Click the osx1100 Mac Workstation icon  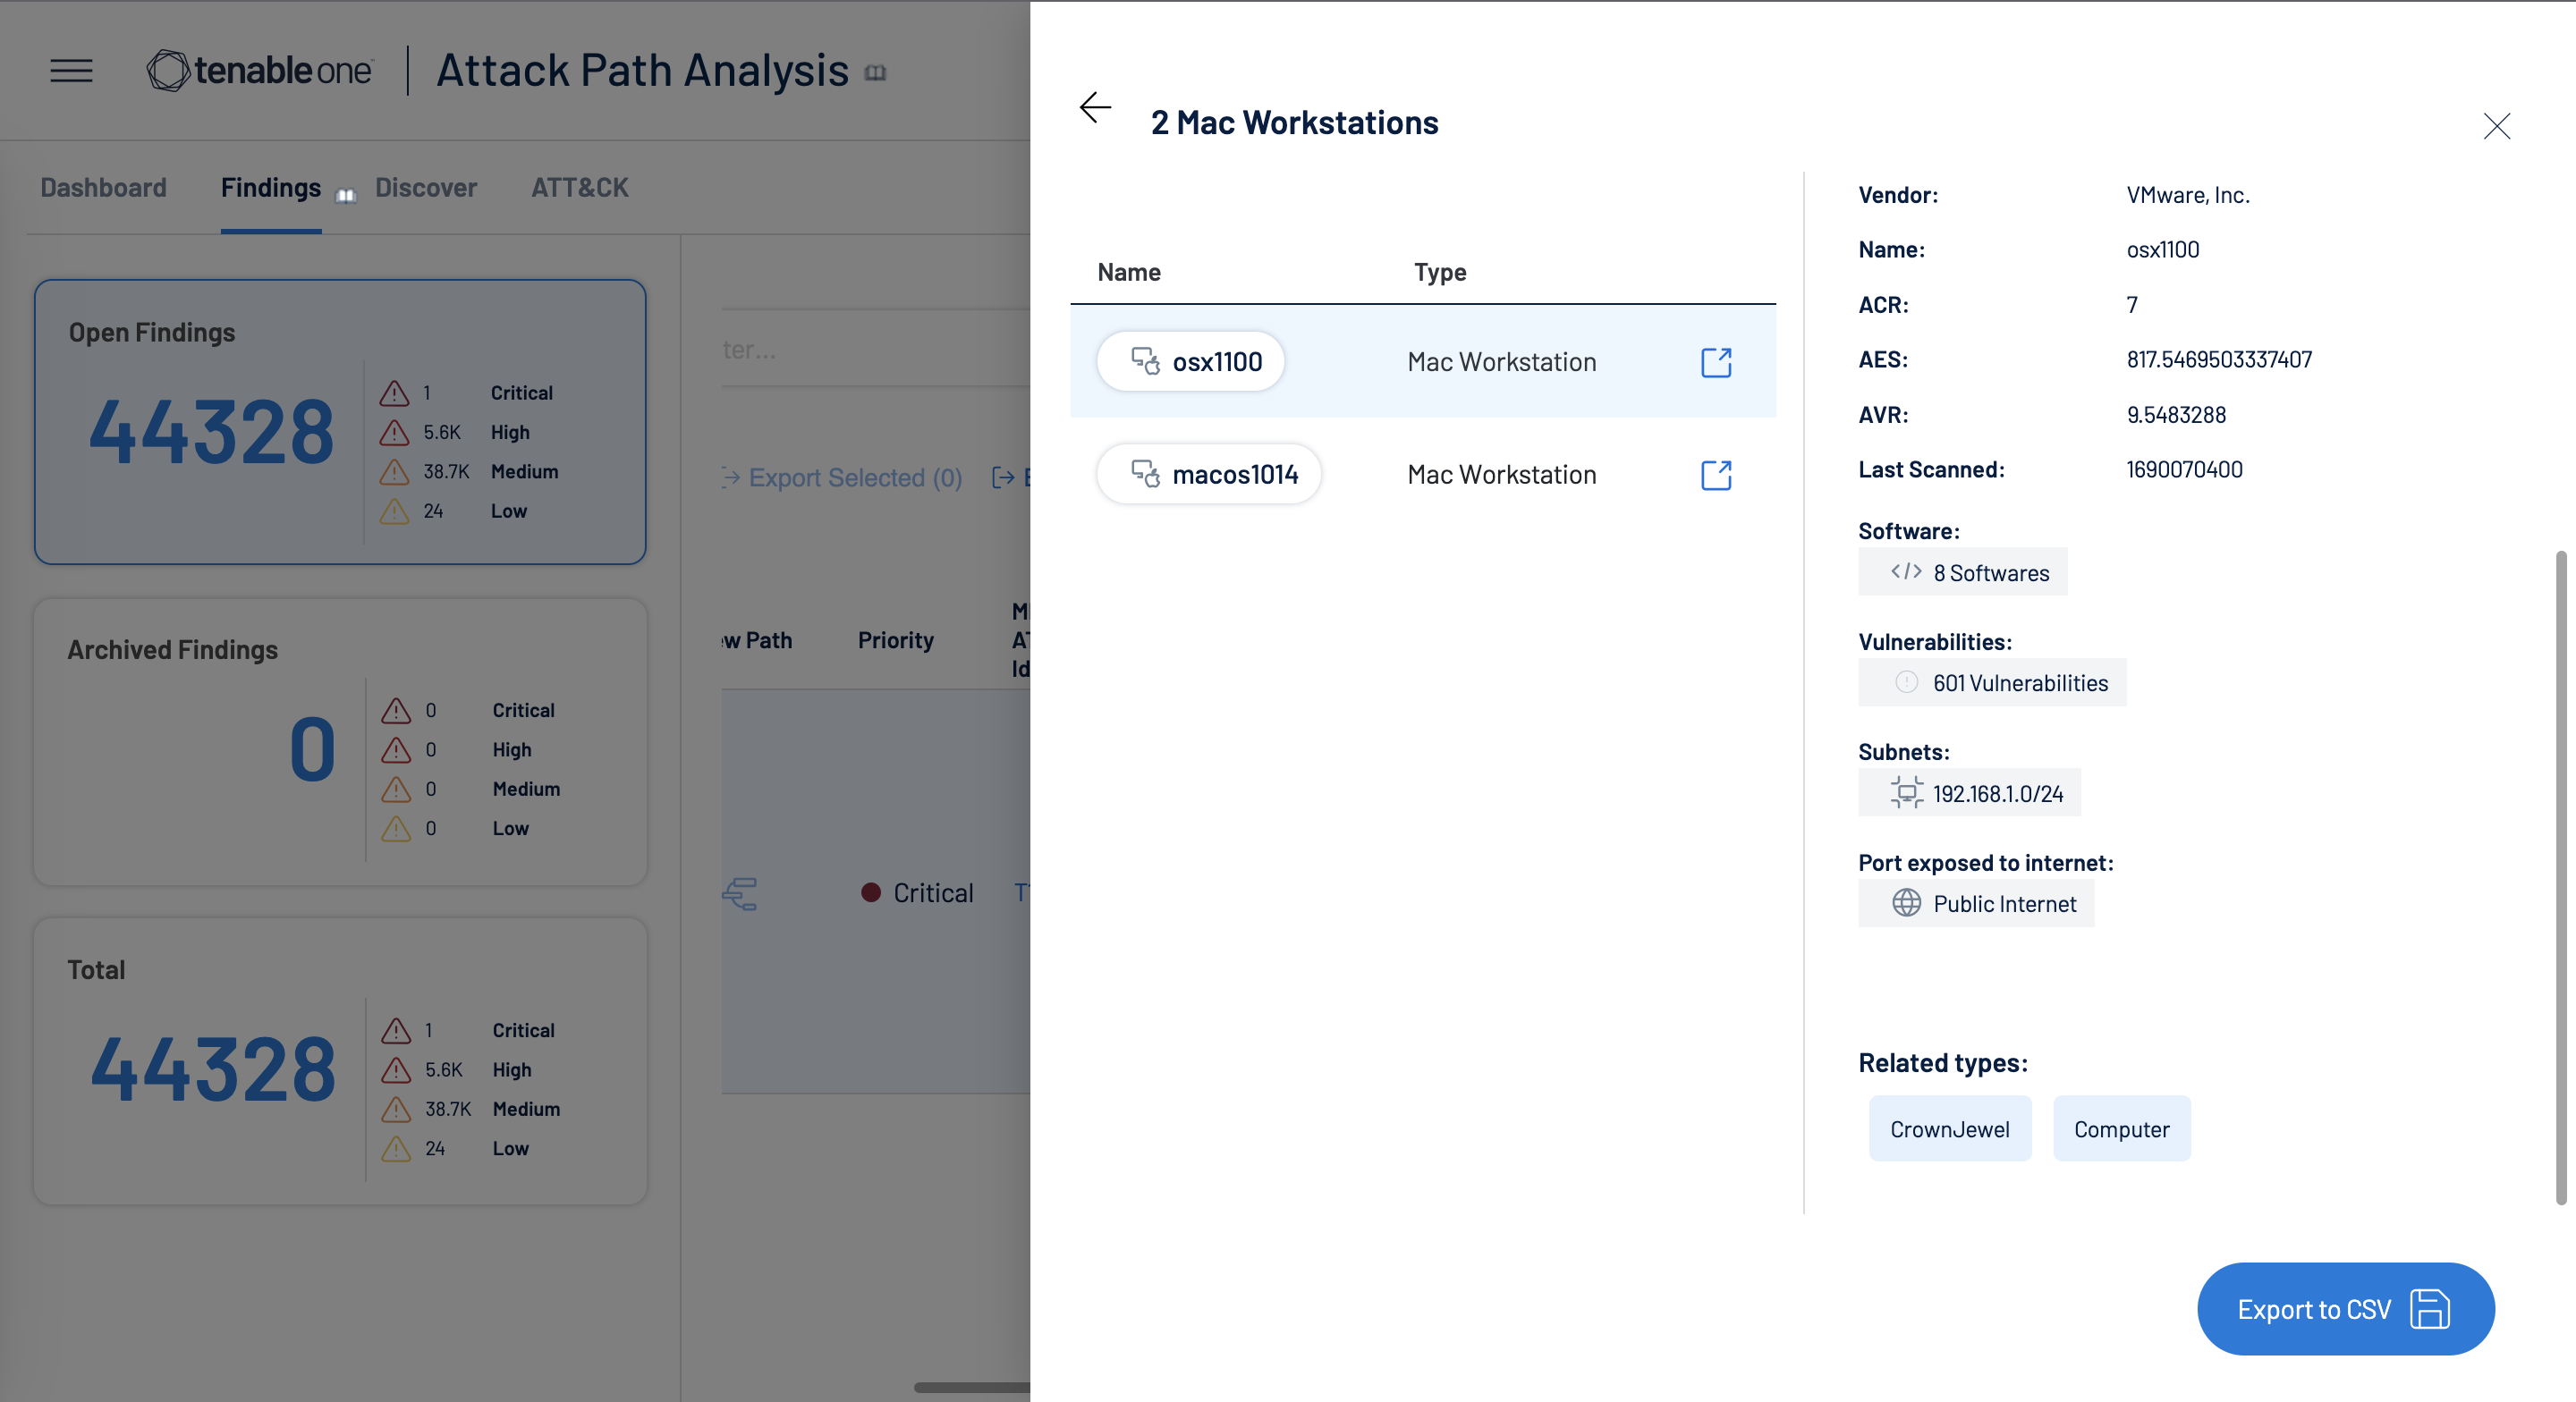[1143, 359]
